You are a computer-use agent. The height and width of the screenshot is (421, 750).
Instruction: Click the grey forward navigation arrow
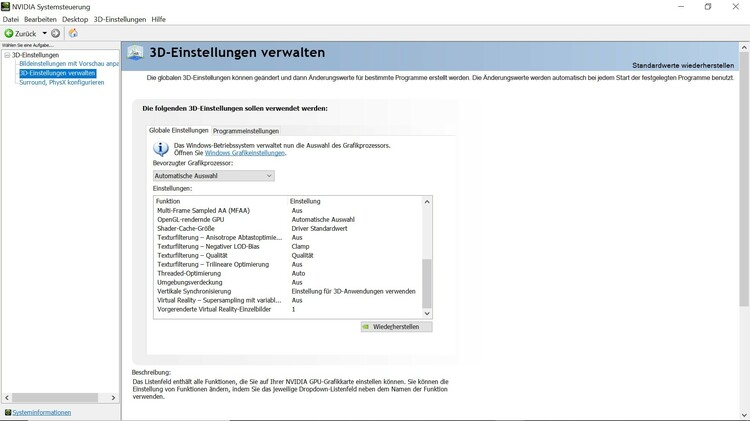point(55,33)
